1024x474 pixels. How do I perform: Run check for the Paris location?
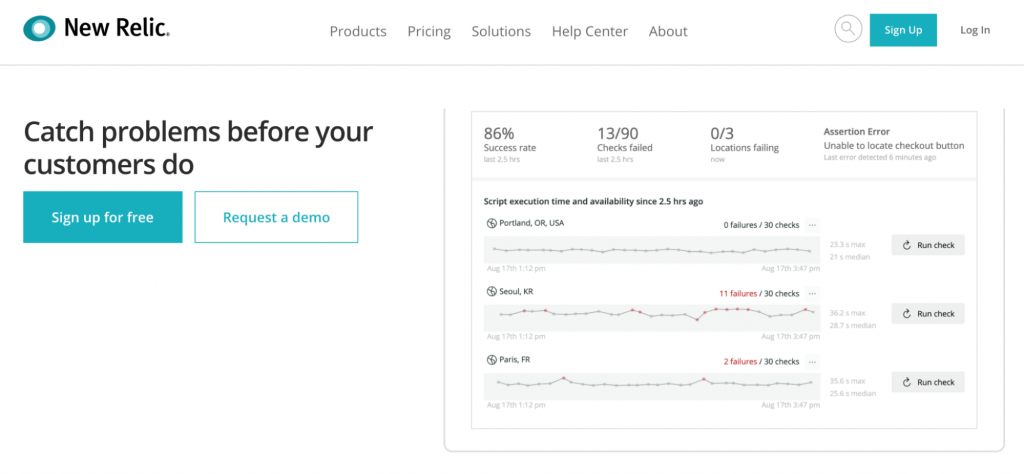pos(928,382)
